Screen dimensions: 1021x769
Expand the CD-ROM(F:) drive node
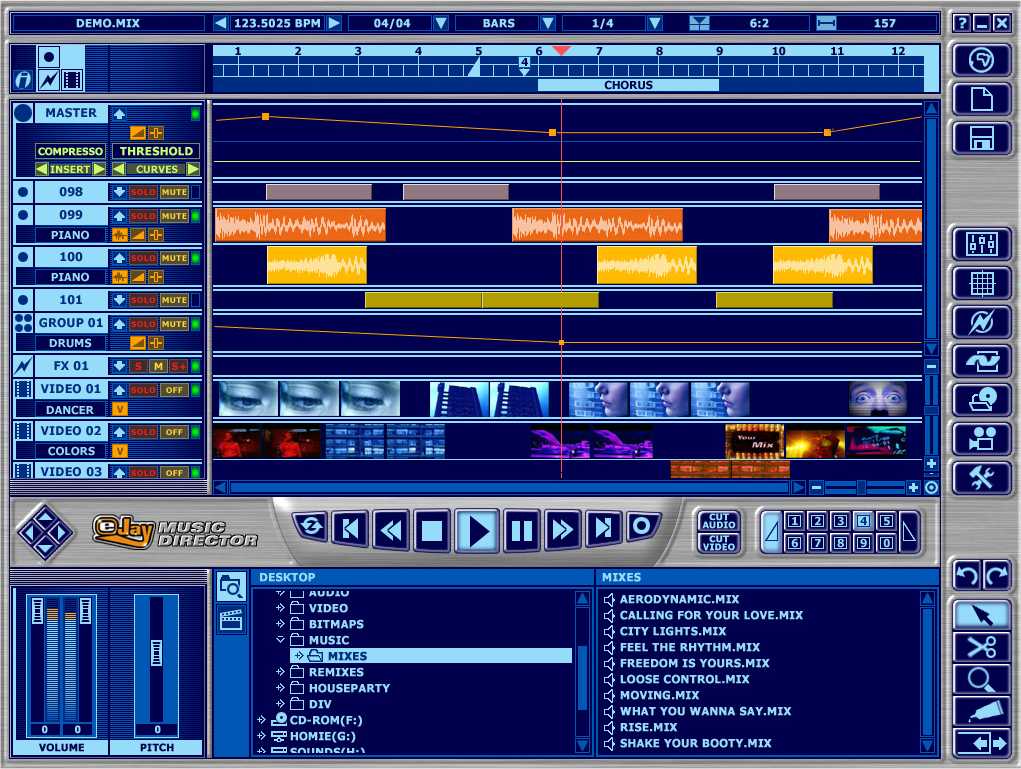tap(261, 720)
